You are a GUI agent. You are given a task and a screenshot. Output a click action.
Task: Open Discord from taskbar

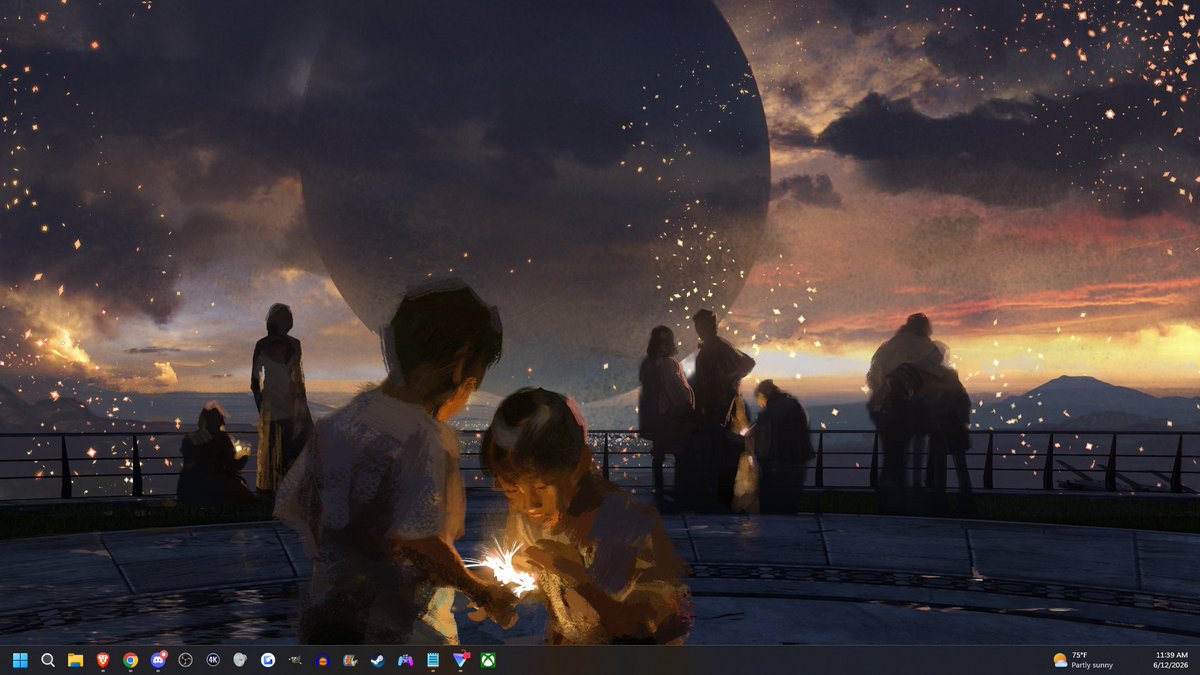(x=158, y=660)
